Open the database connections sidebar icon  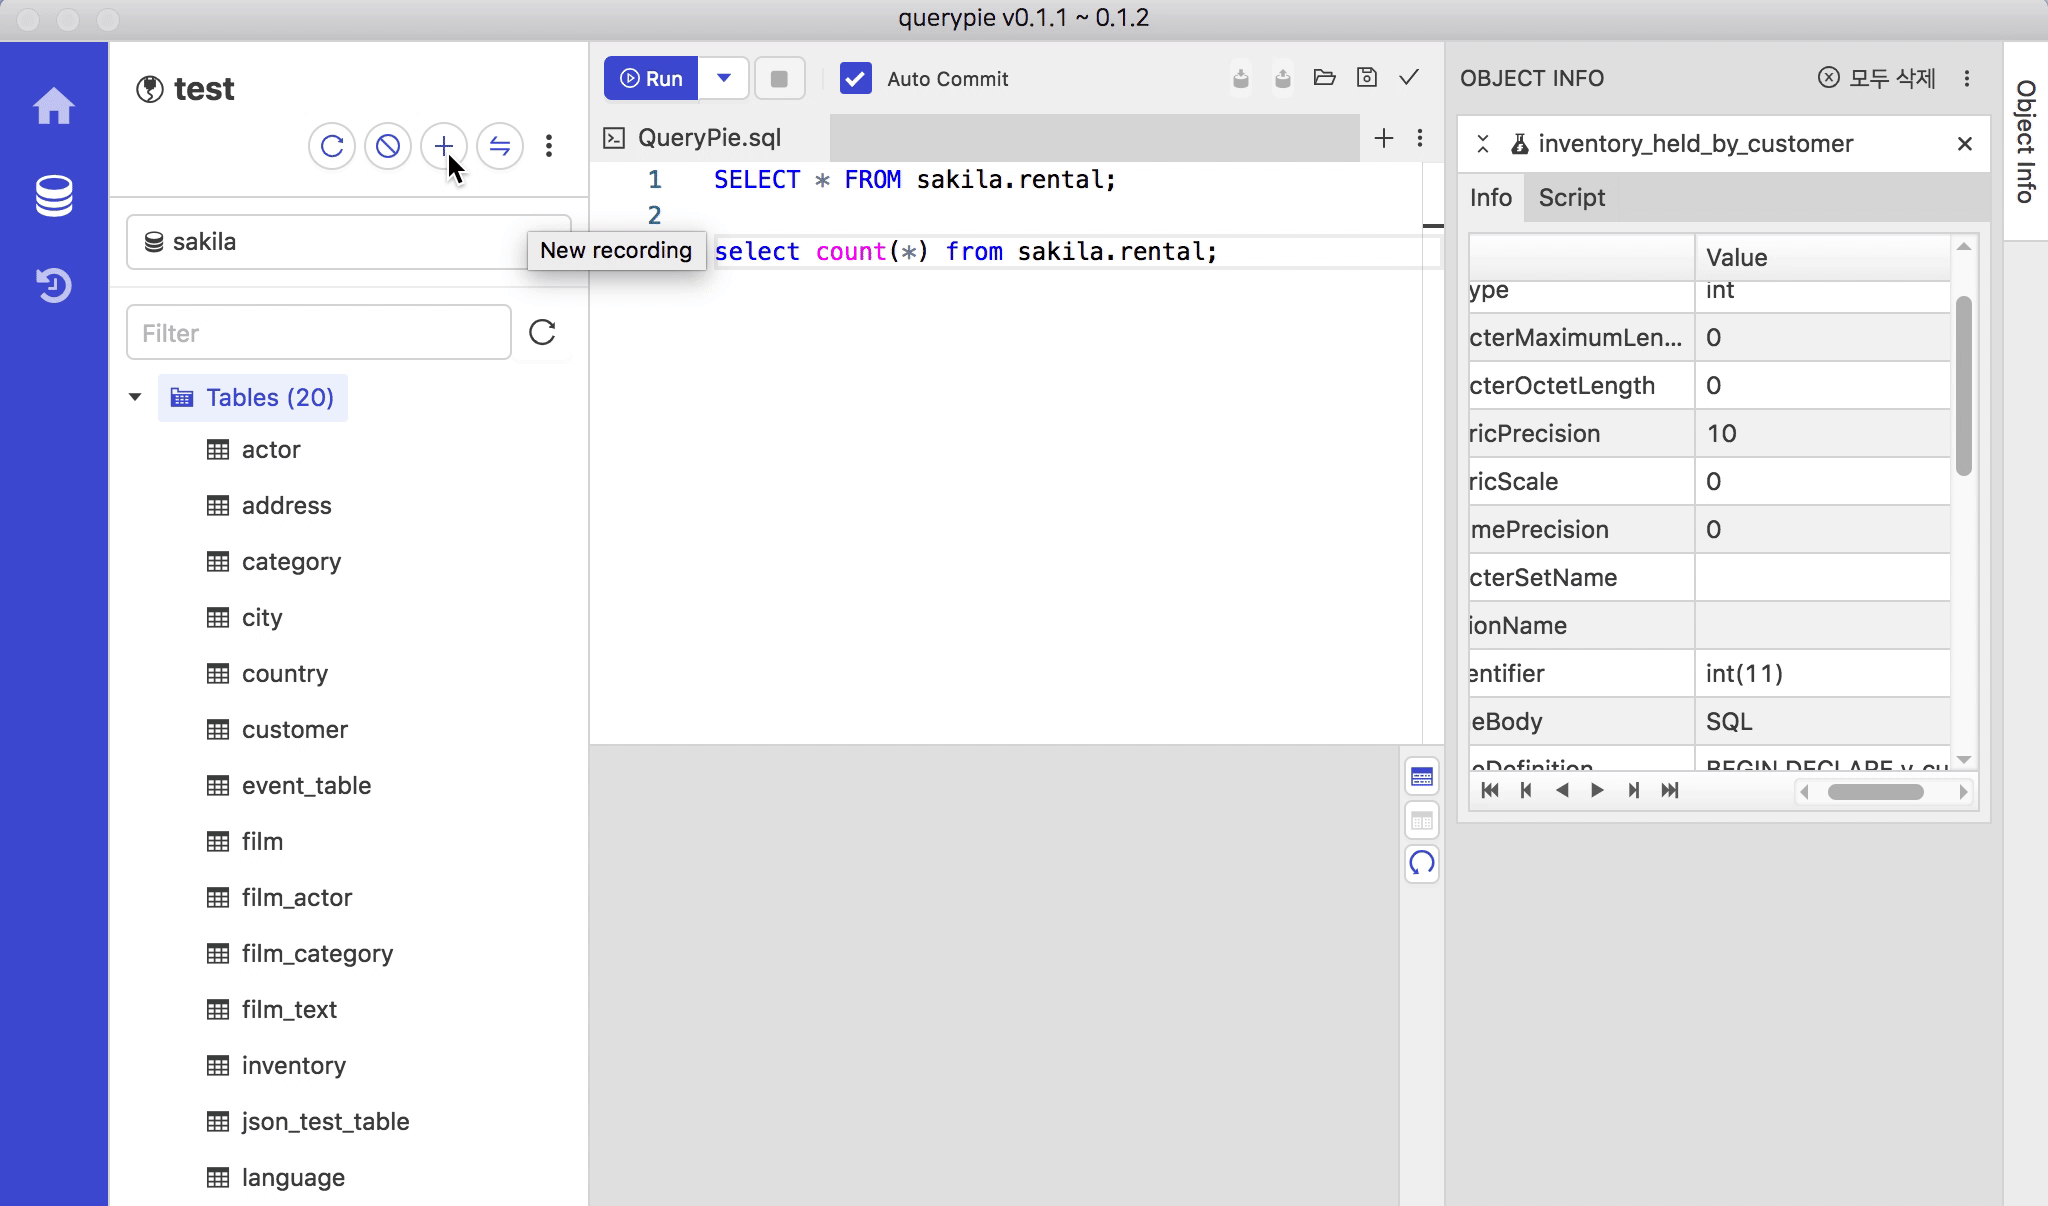54,196
